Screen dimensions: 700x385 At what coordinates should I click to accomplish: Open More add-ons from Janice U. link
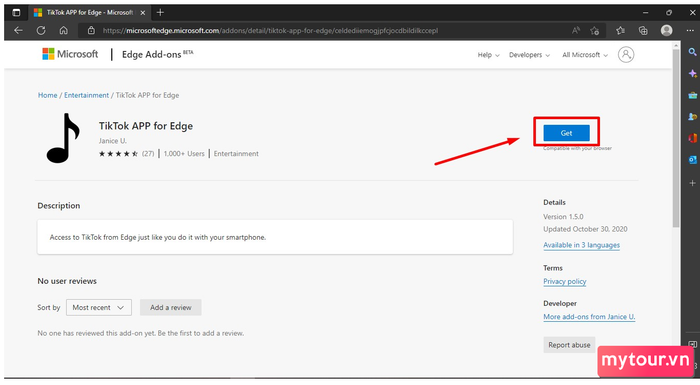[589, 317]
